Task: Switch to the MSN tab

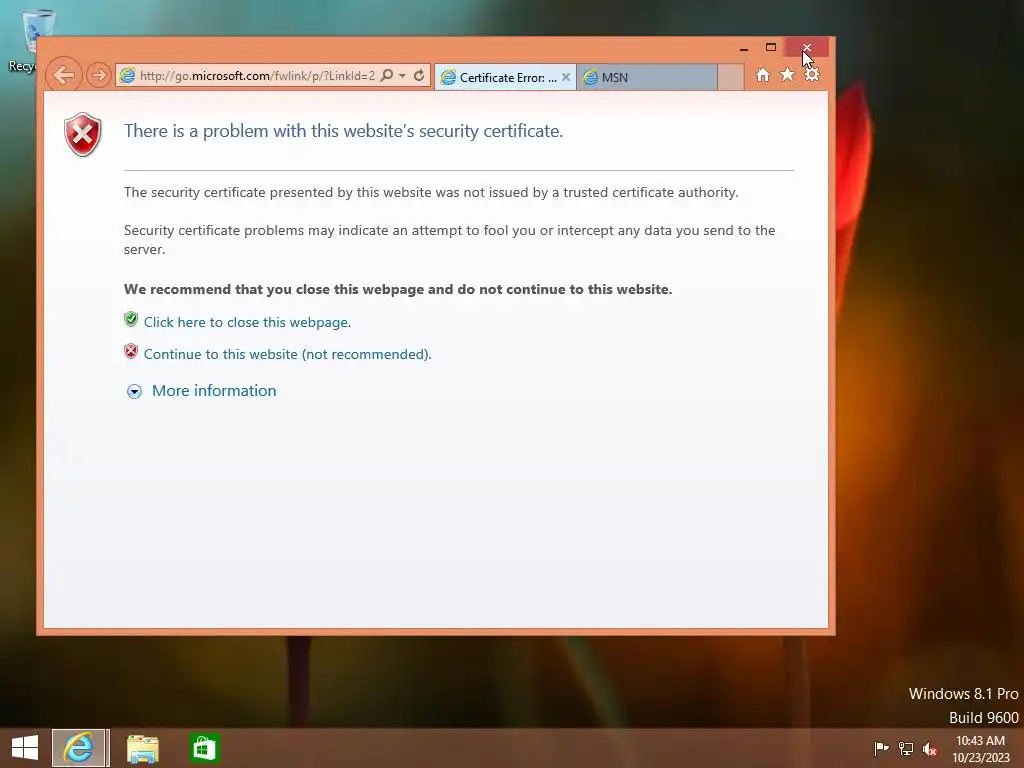Action: (647, 77)
